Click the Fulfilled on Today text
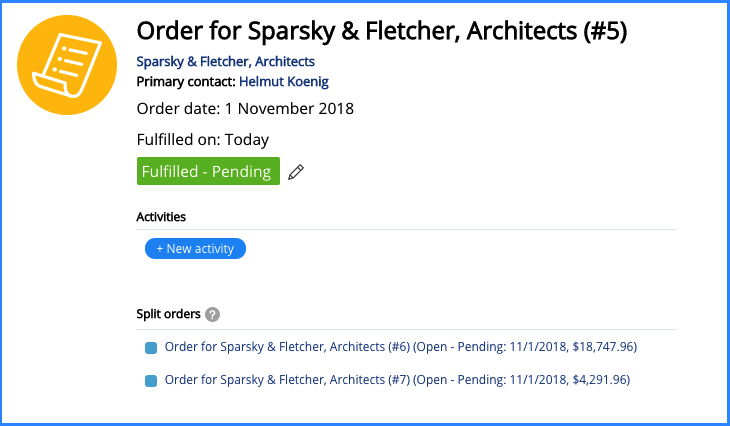The image size is (730, 426). [203, 140]
